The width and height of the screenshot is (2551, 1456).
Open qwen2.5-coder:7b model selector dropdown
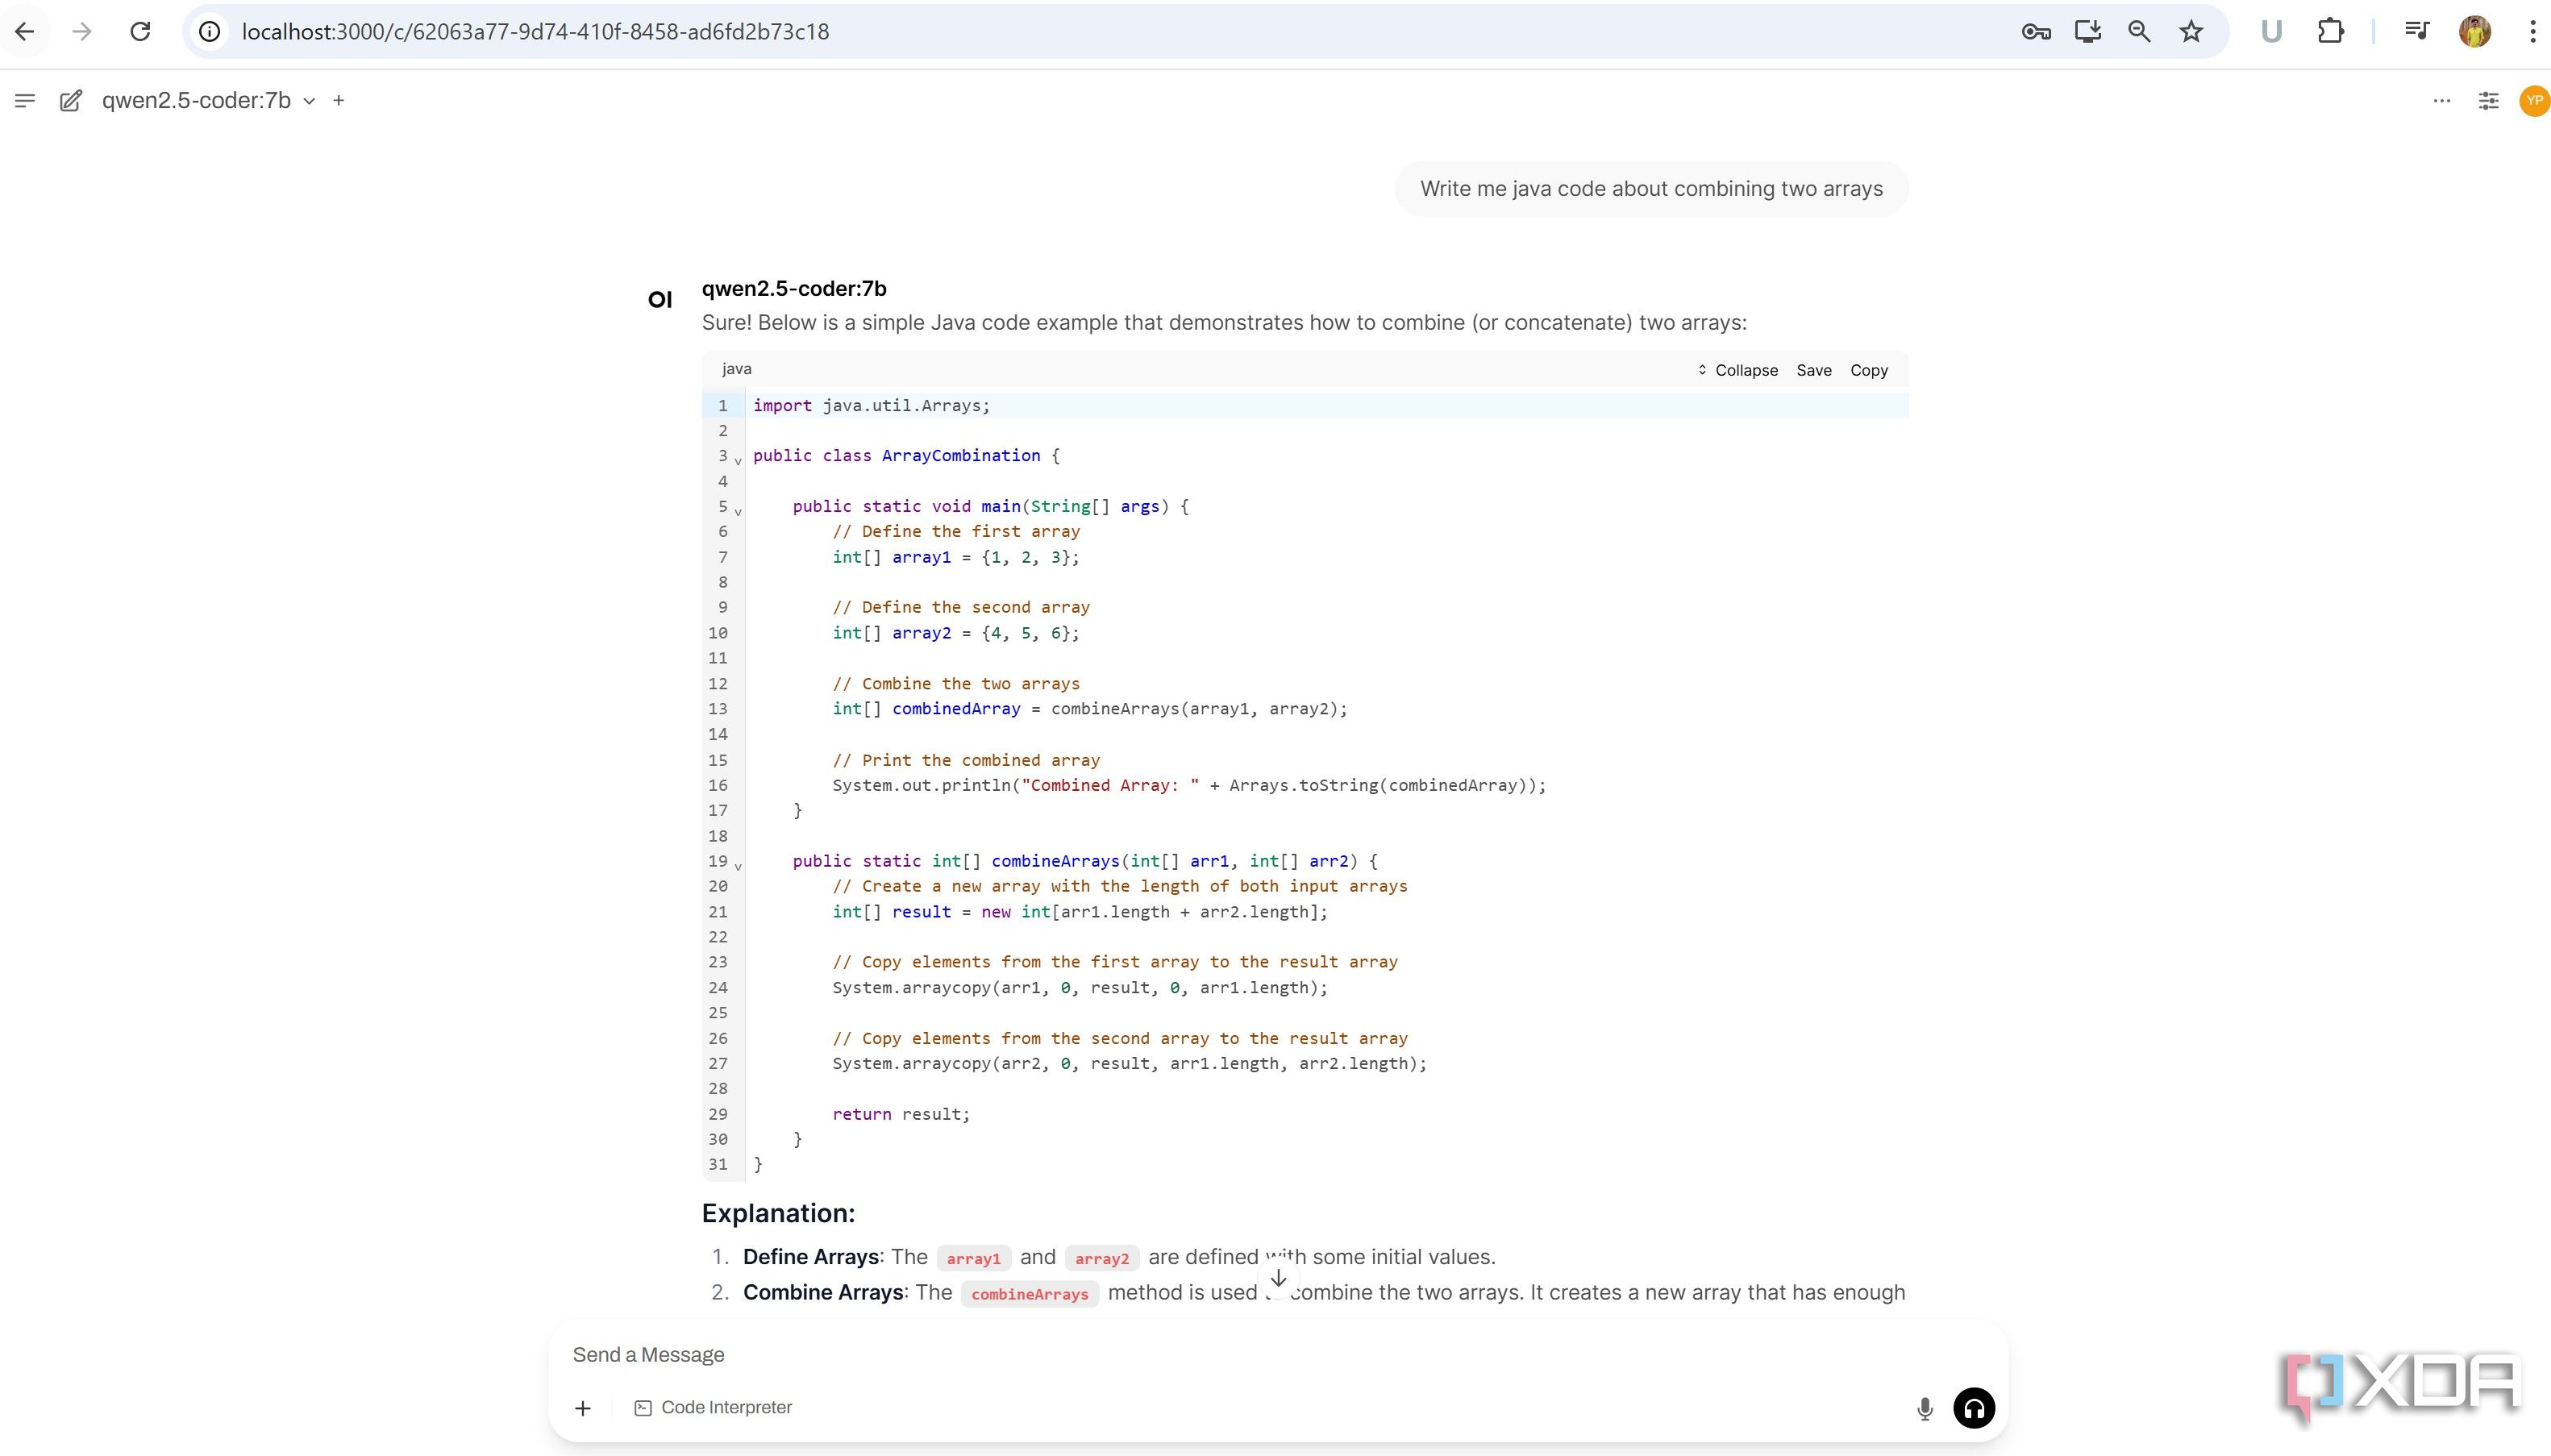(209, 100)
